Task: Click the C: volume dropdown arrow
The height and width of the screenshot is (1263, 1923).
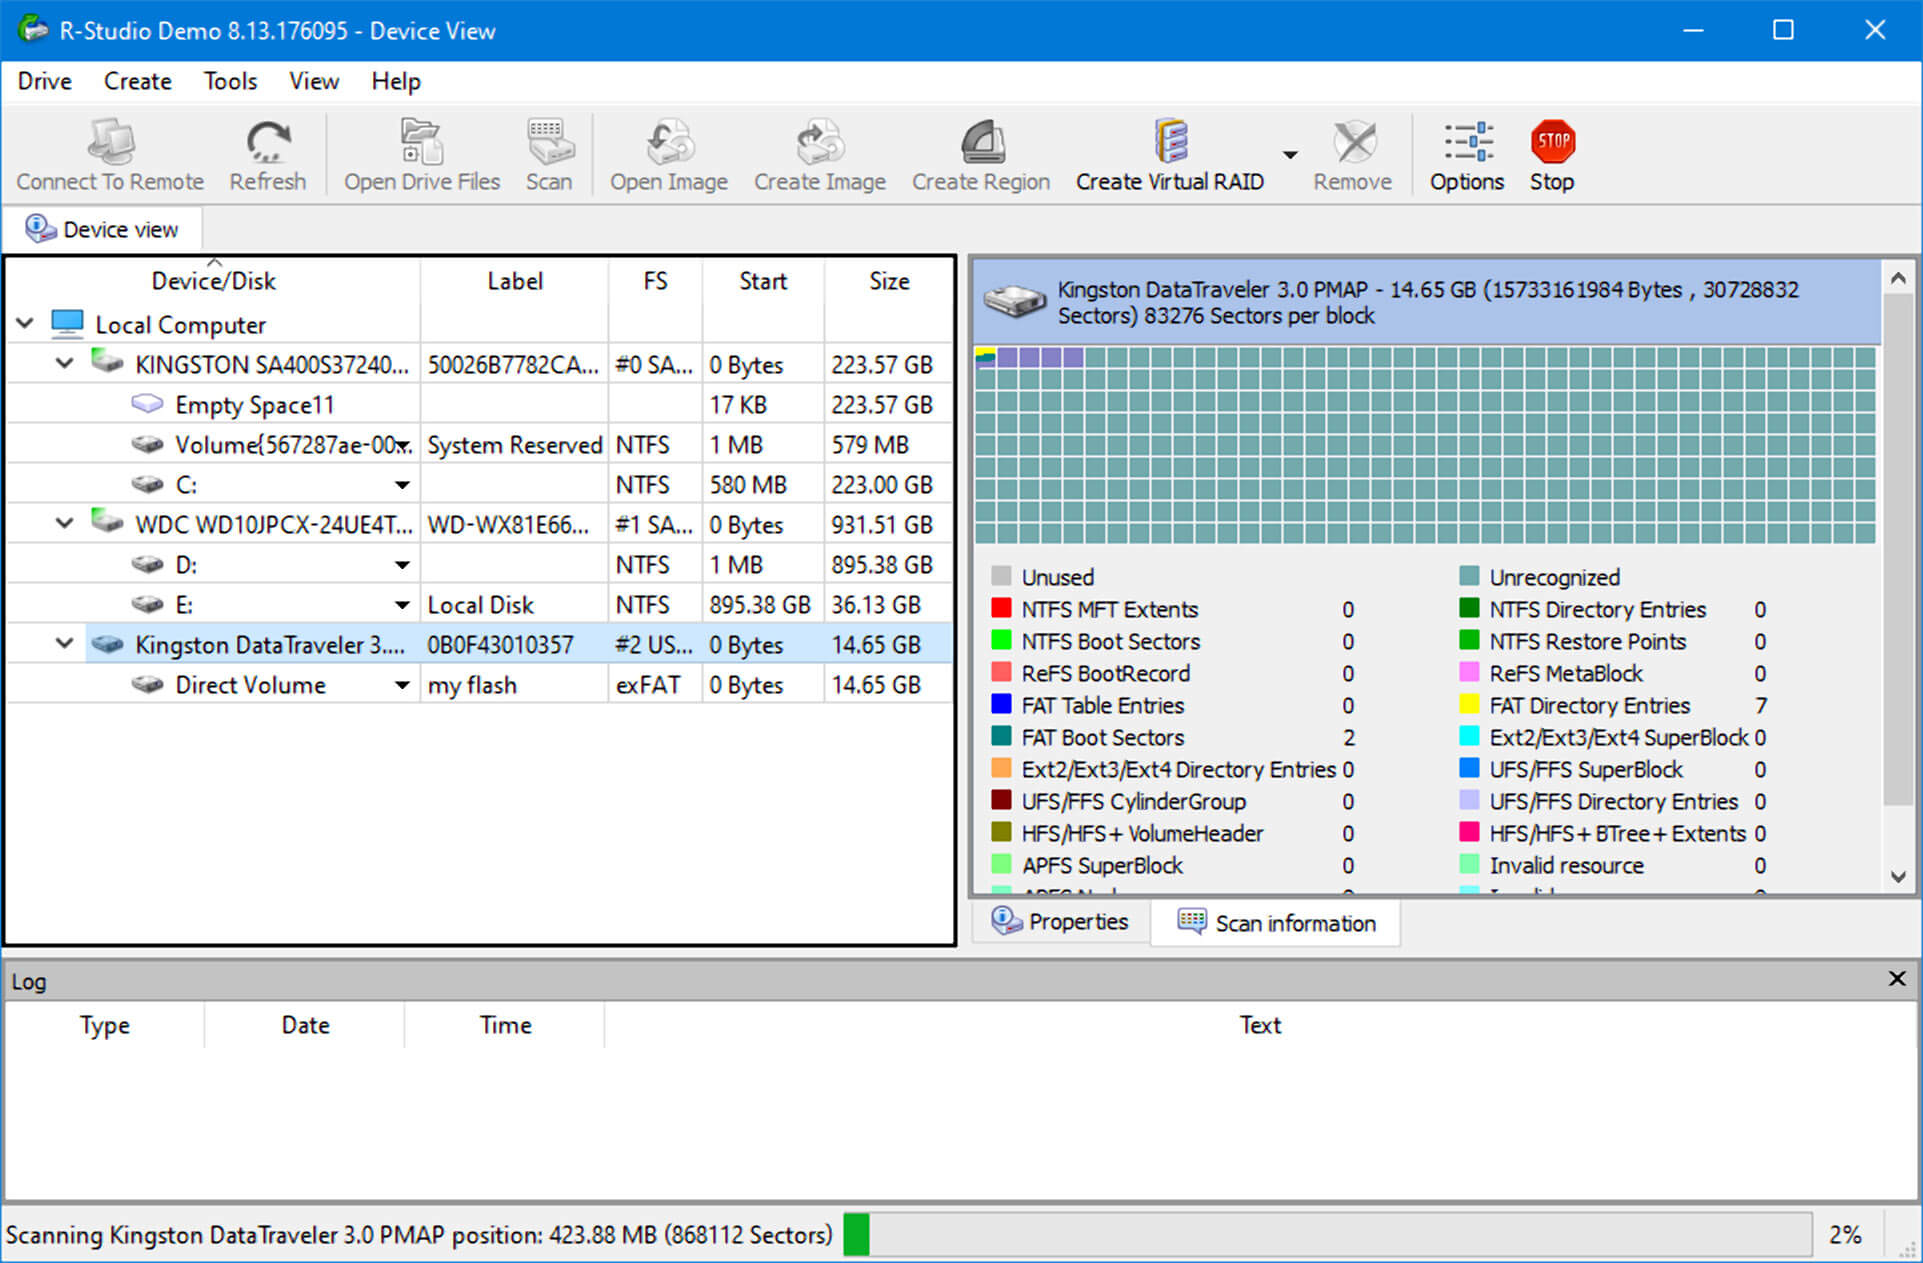Action: 399,483
